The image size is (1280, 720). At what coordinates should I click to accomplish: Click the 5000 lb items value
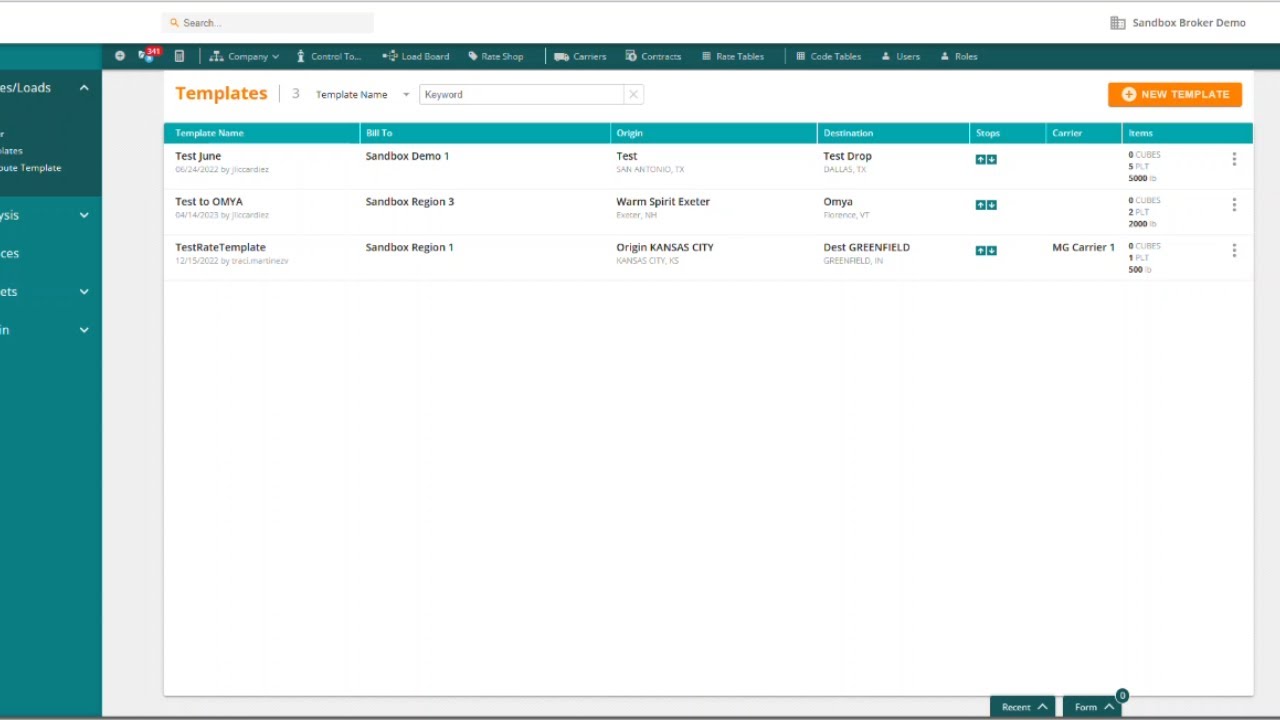coord(1142,178)
